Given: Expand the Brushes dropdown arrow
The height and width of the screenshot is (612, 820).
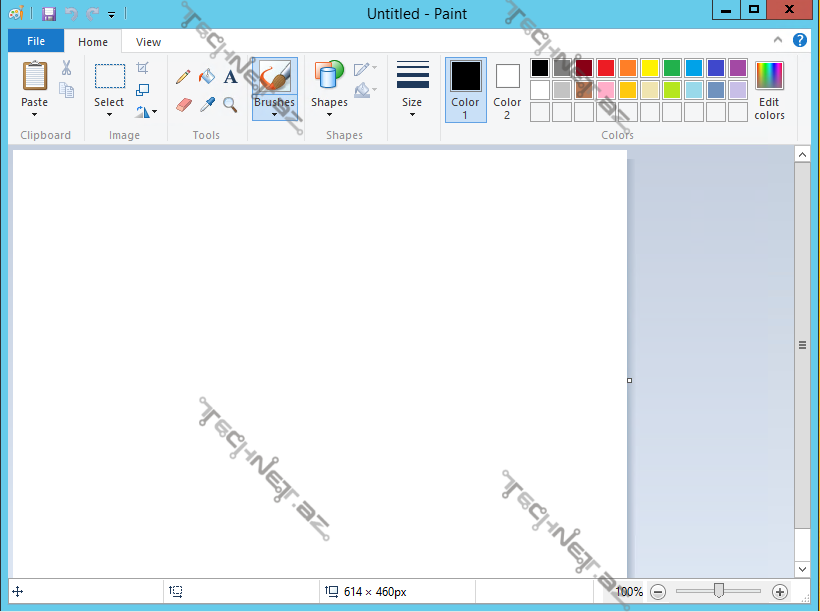Looking at the screenshot, I should pyautogui.click(x=274, y=114).
